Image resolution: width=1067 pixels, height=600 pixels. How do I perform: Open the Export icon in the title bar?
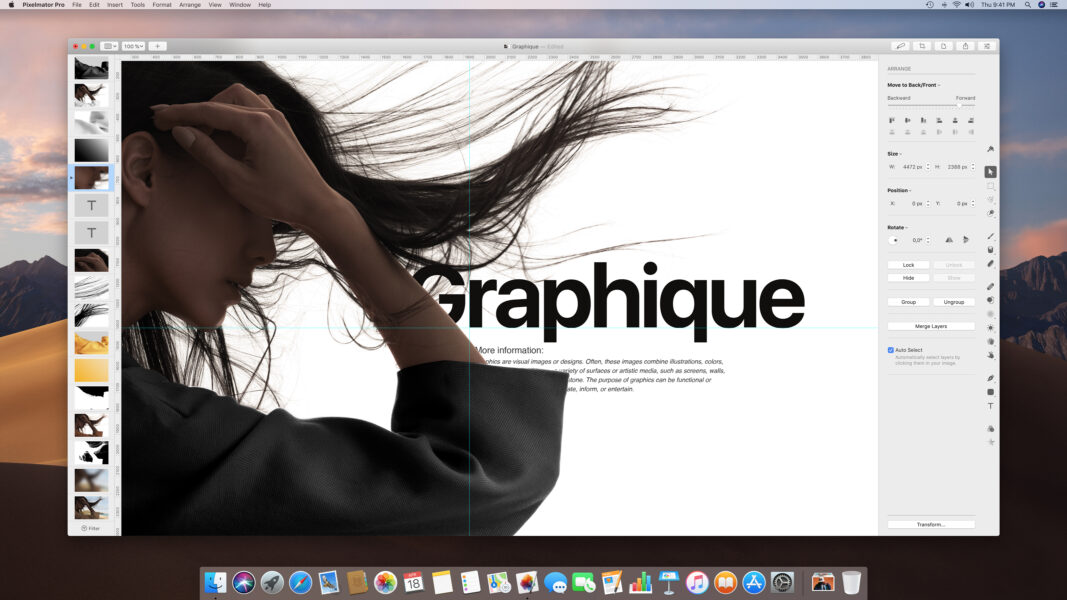965,45
